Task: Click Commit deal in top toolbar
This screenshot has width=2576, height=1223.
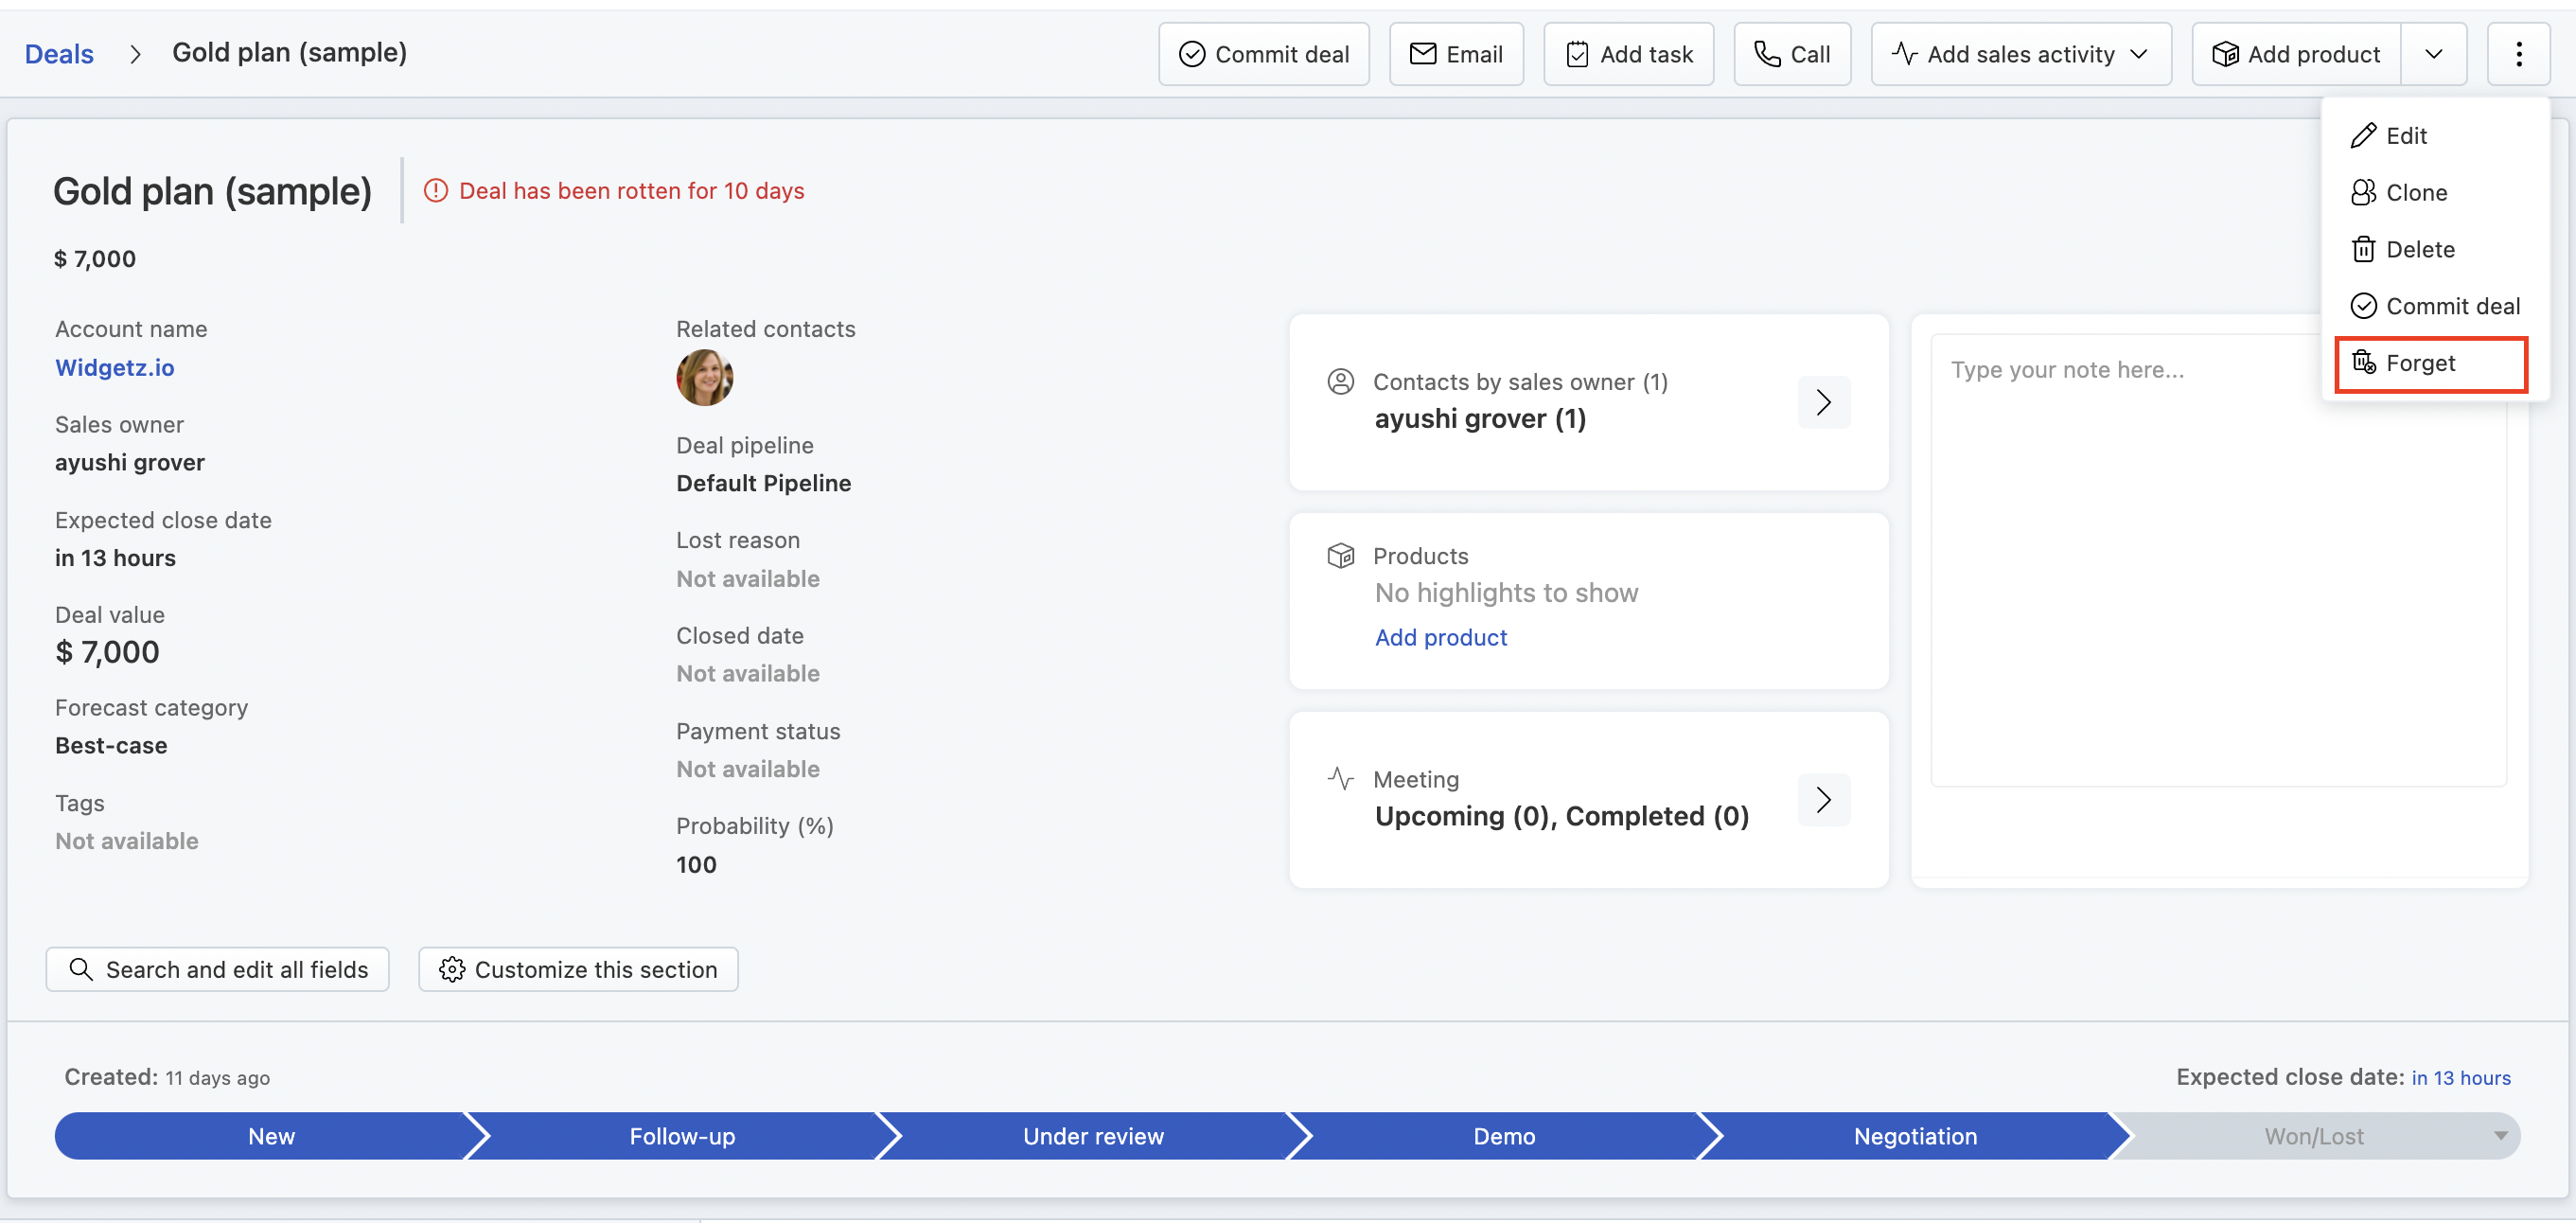Action: [x=1264, y=54]
